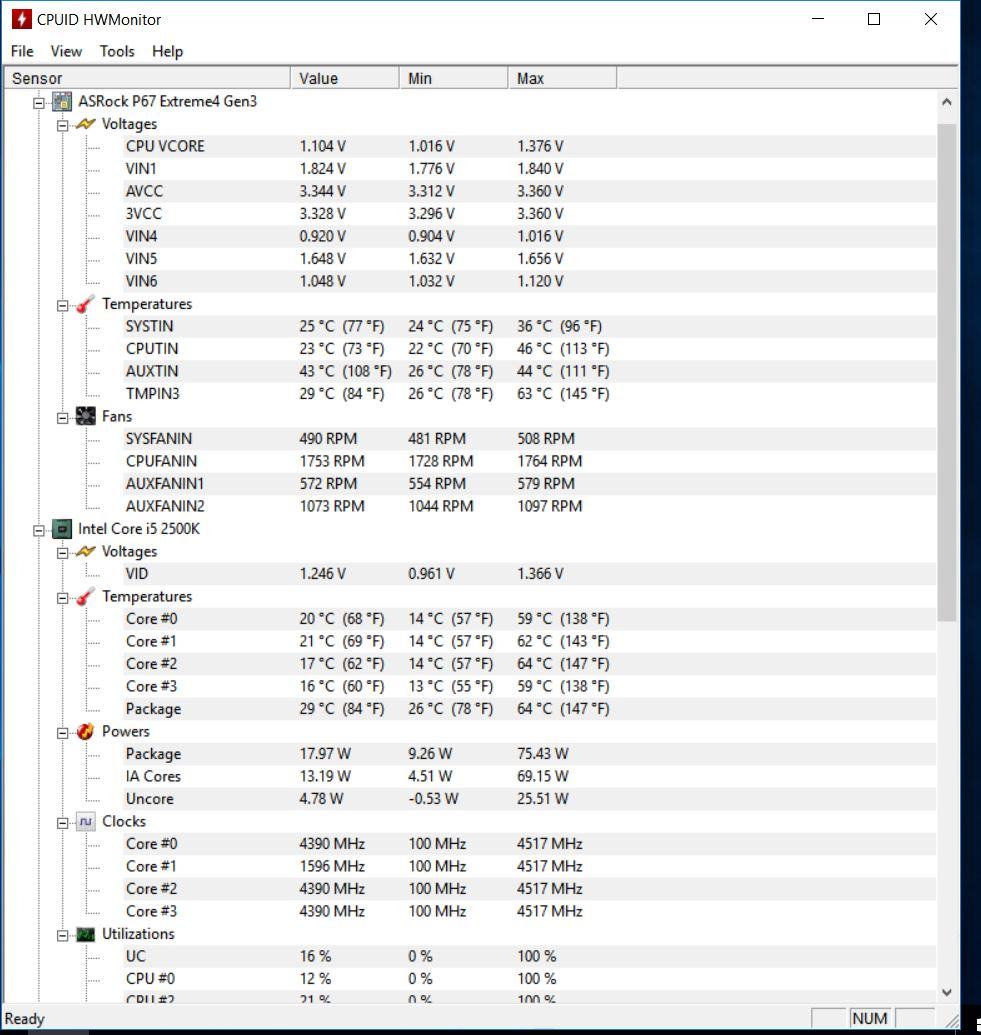Click the scrollbar down arrow
Viewport: 981px width, 1035px height.
947,992
